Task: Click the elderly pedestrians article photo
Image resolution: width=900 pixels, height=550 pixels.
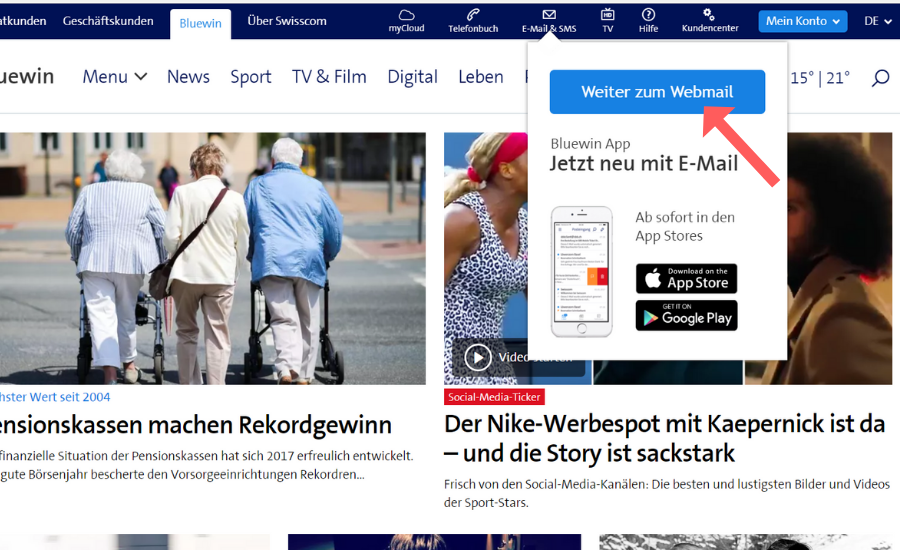Action: [x=212, y=258]
